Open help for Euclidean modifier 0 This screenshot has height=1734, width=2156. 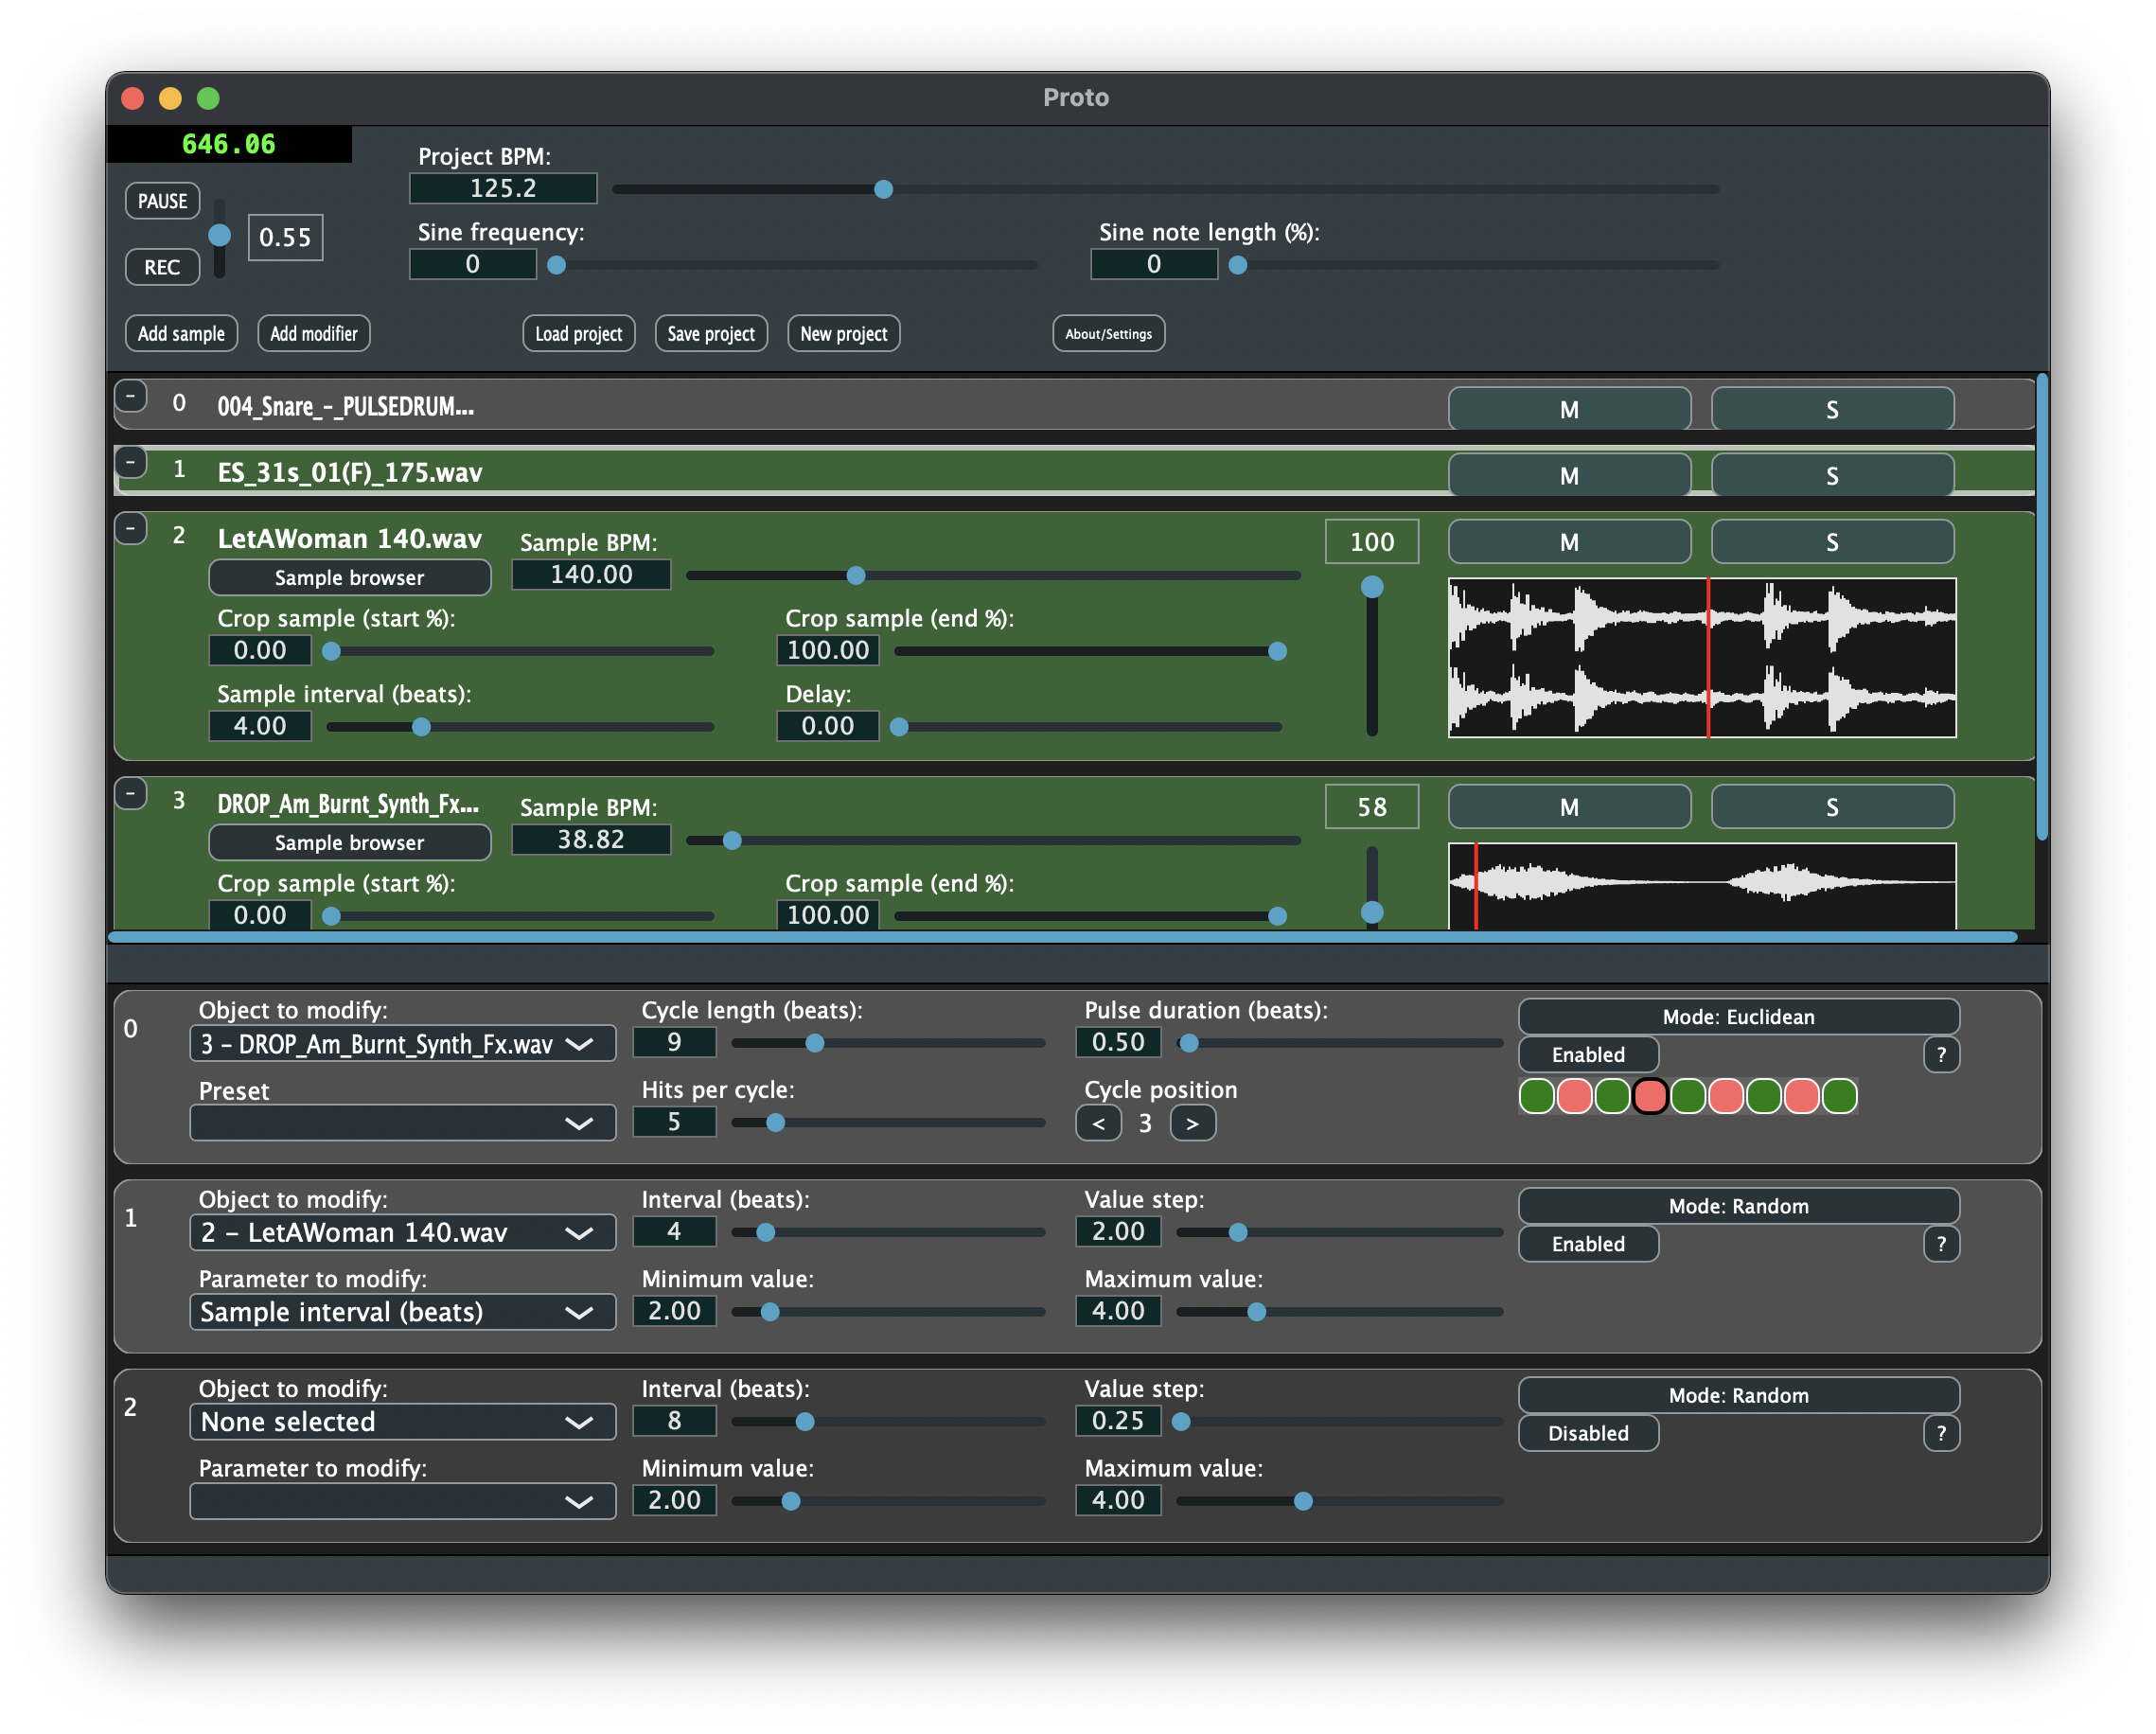tap(1940, 1054)
